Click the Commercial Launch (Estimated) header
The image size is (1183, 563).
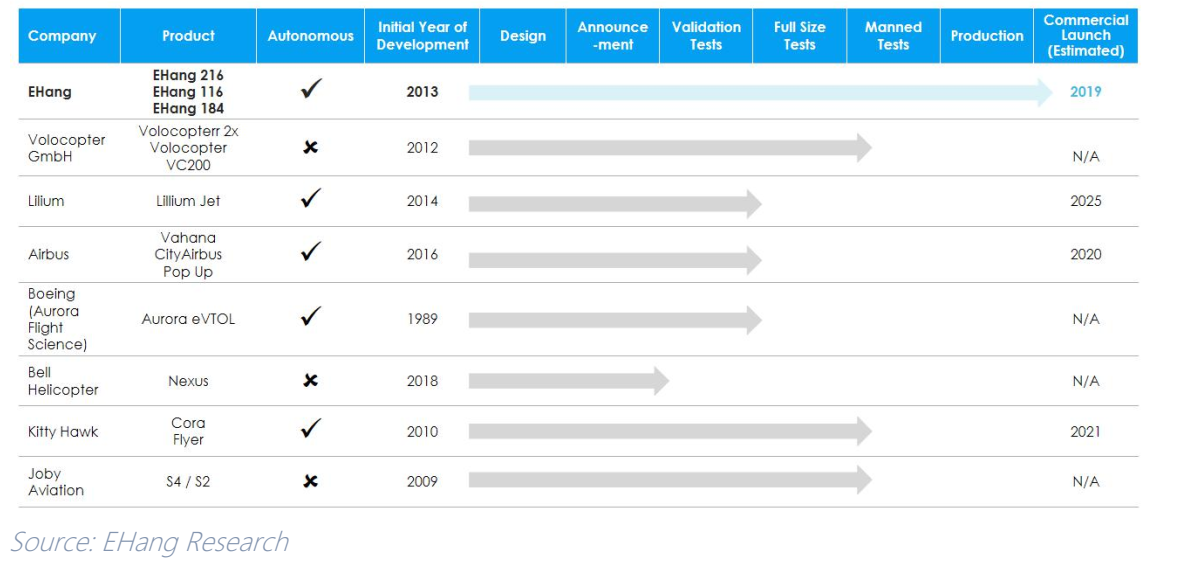(1085, 36)
